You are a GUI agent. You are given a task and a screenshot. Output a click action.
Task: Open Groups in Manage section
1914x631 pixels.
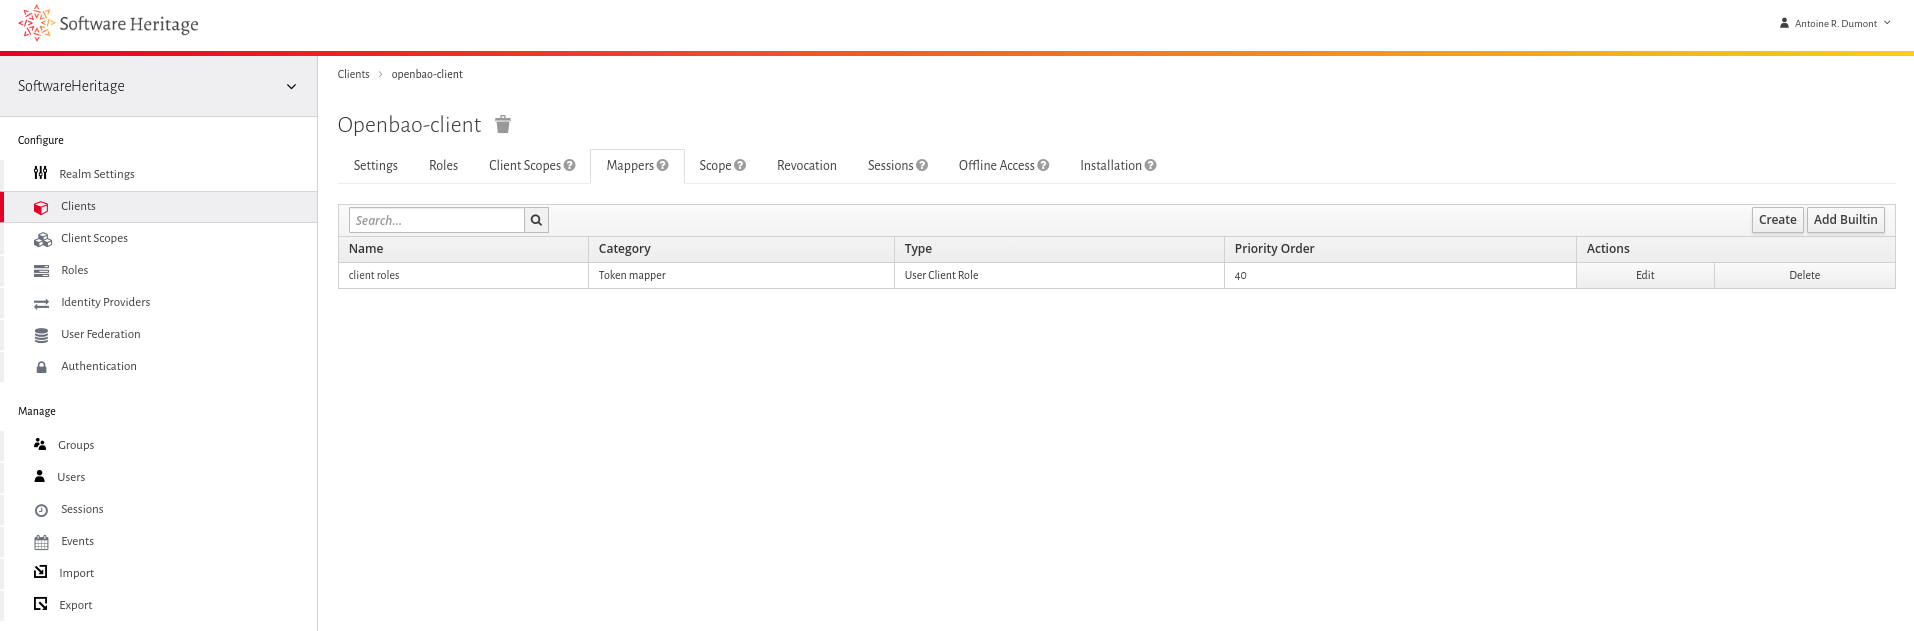pos(76,445)
